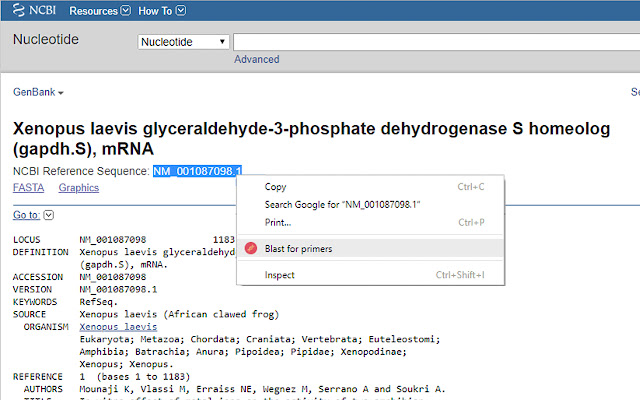Click the ACCESSION field label
This screenshot has height=400, width=640.
38,277
